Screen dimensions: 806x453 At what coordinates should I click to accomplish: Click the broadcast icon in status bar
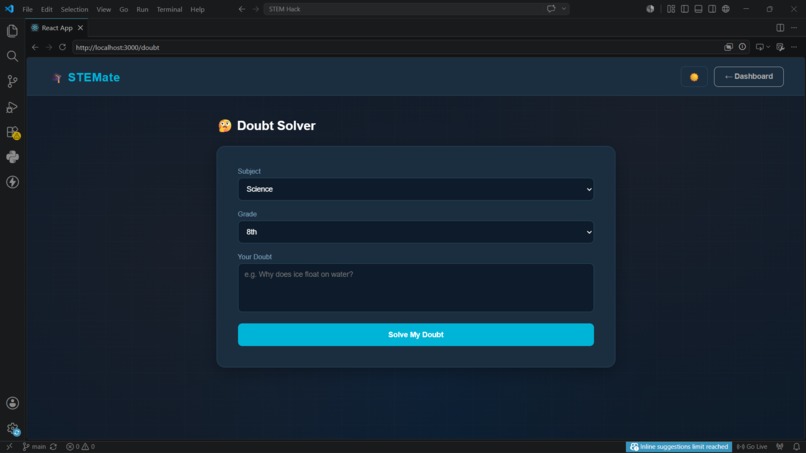pyautogui.click(x=780, y=447)
